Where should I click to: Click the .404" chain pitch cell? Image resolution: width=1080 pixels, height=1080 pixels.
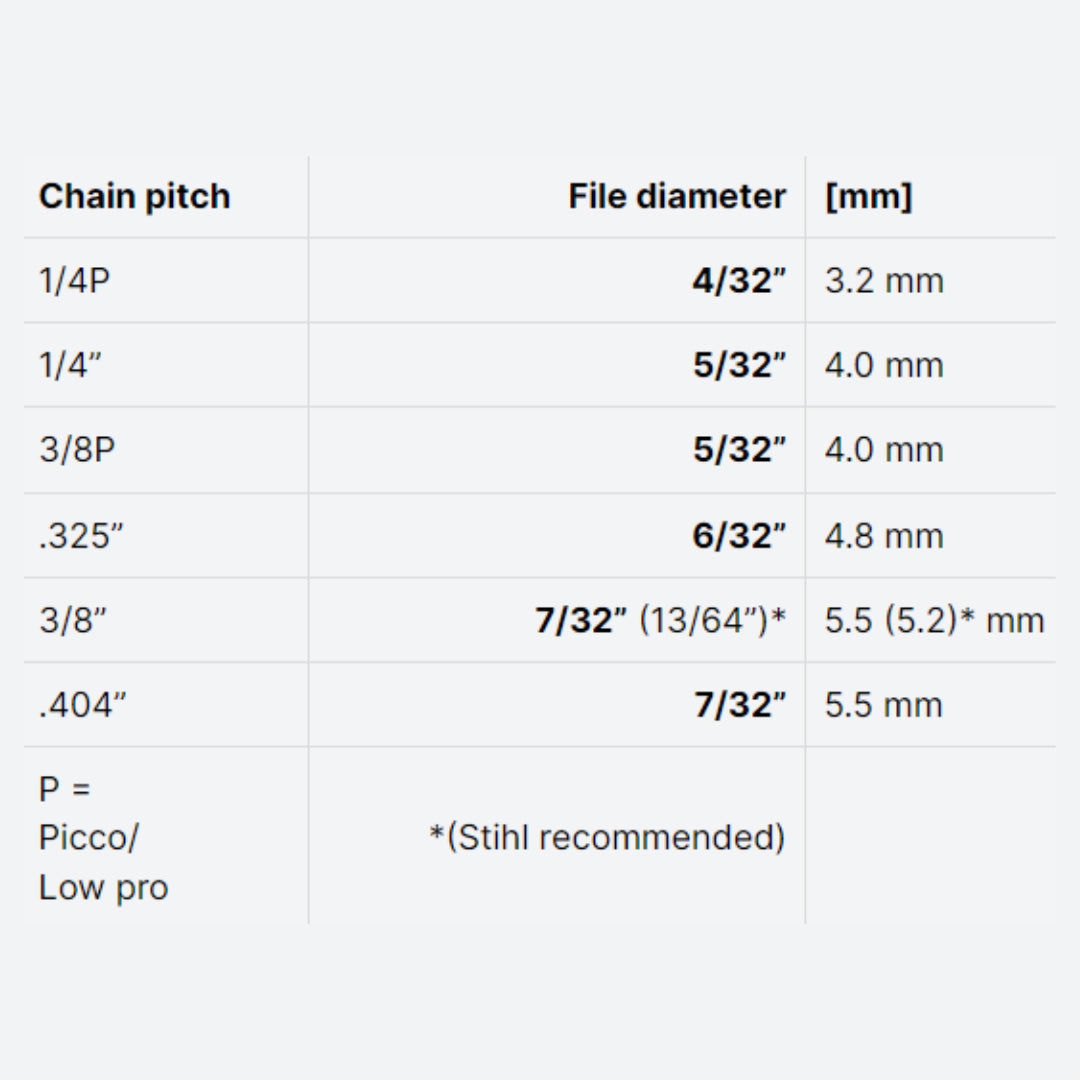tap(82, 706)
